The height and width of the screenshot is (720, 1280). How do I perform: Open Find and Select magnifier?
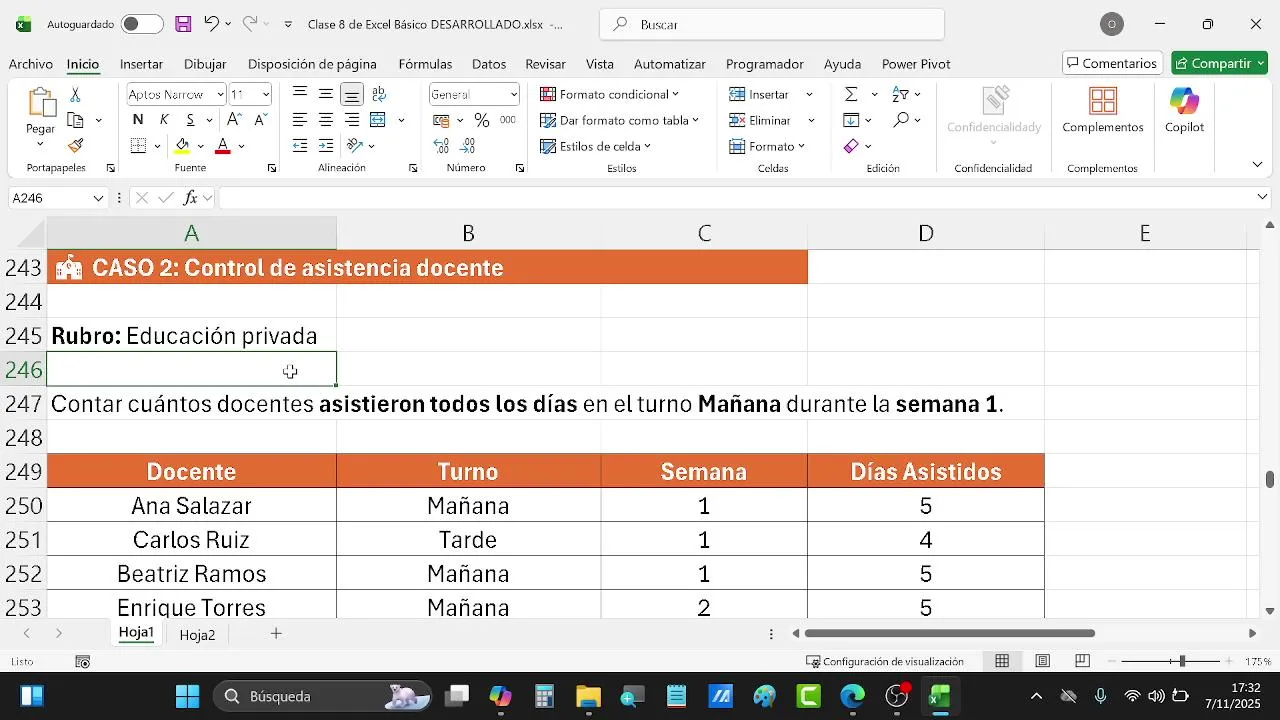click(901, 120)
